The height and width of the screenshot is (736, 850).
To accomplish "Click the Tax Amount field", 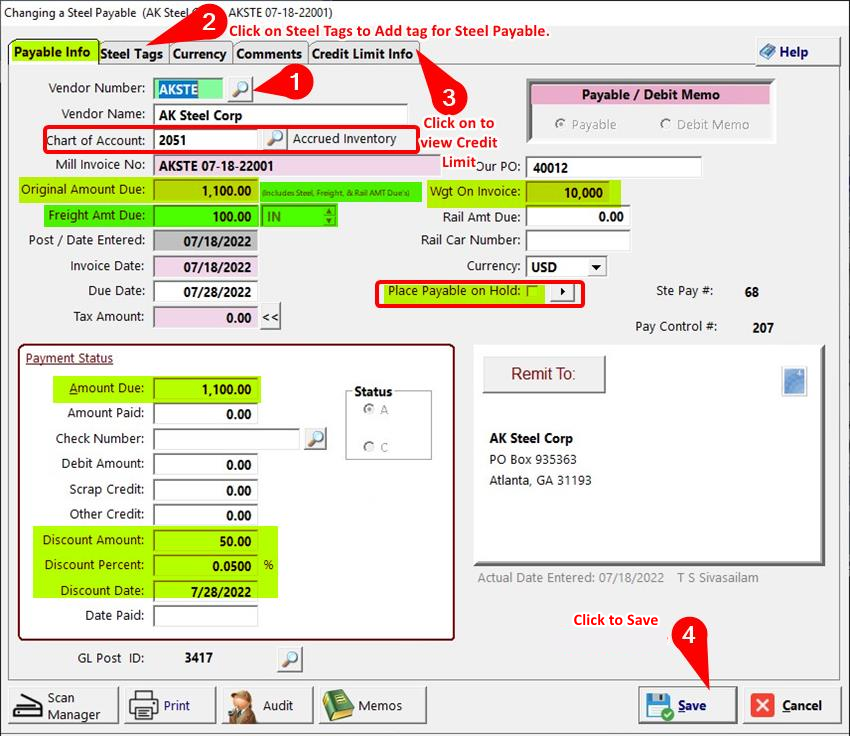I will click(x=205, y=318).
